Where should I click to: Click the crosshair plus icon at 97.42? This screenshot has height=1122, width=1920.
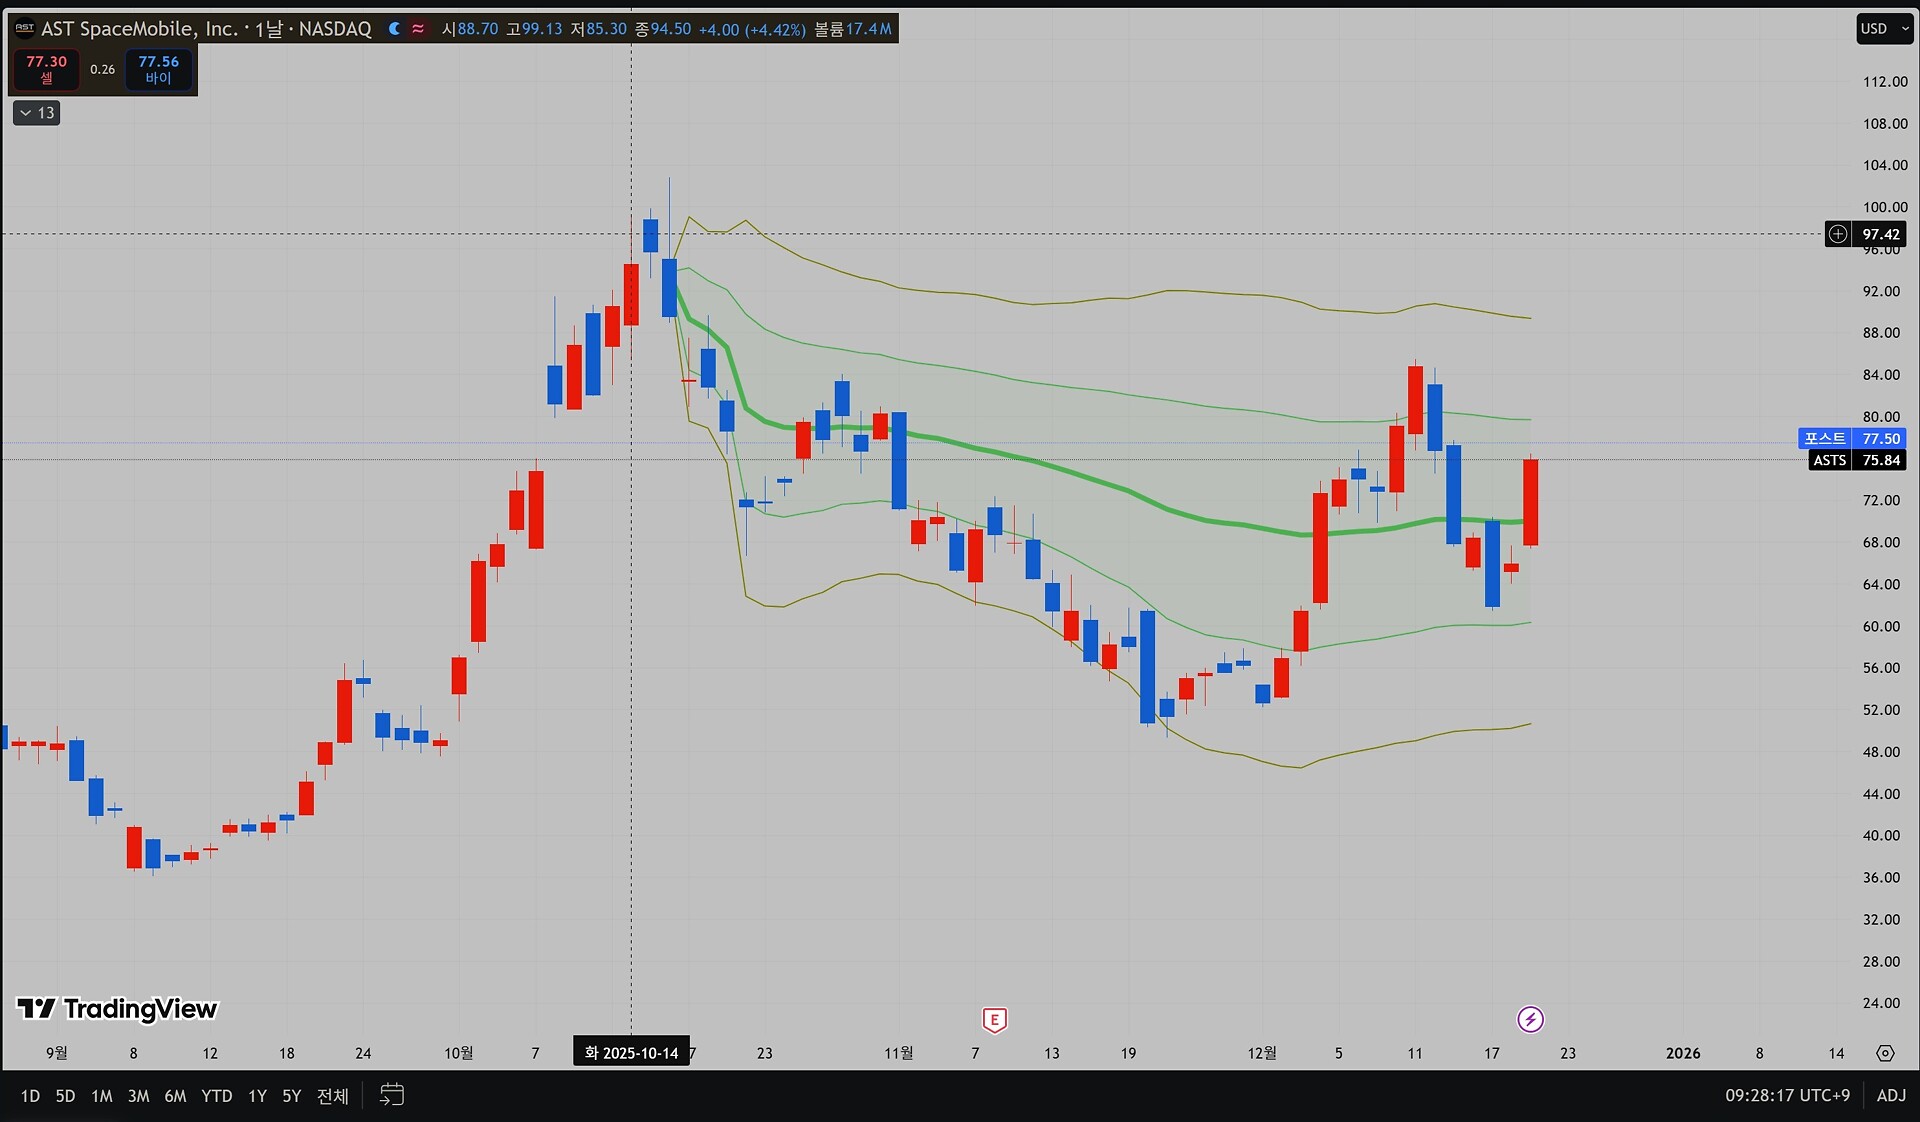point(1838,234)
